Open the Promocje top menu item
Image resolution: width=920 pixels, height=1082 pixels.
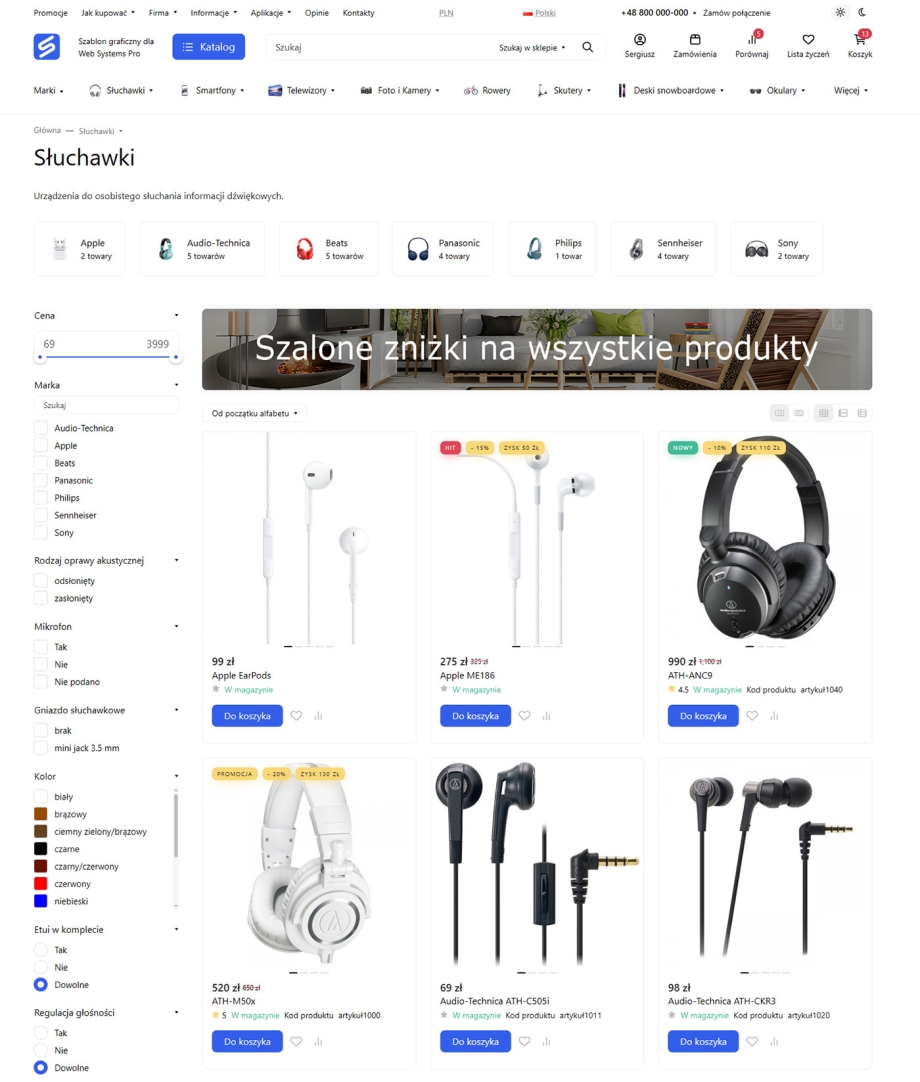50,12
